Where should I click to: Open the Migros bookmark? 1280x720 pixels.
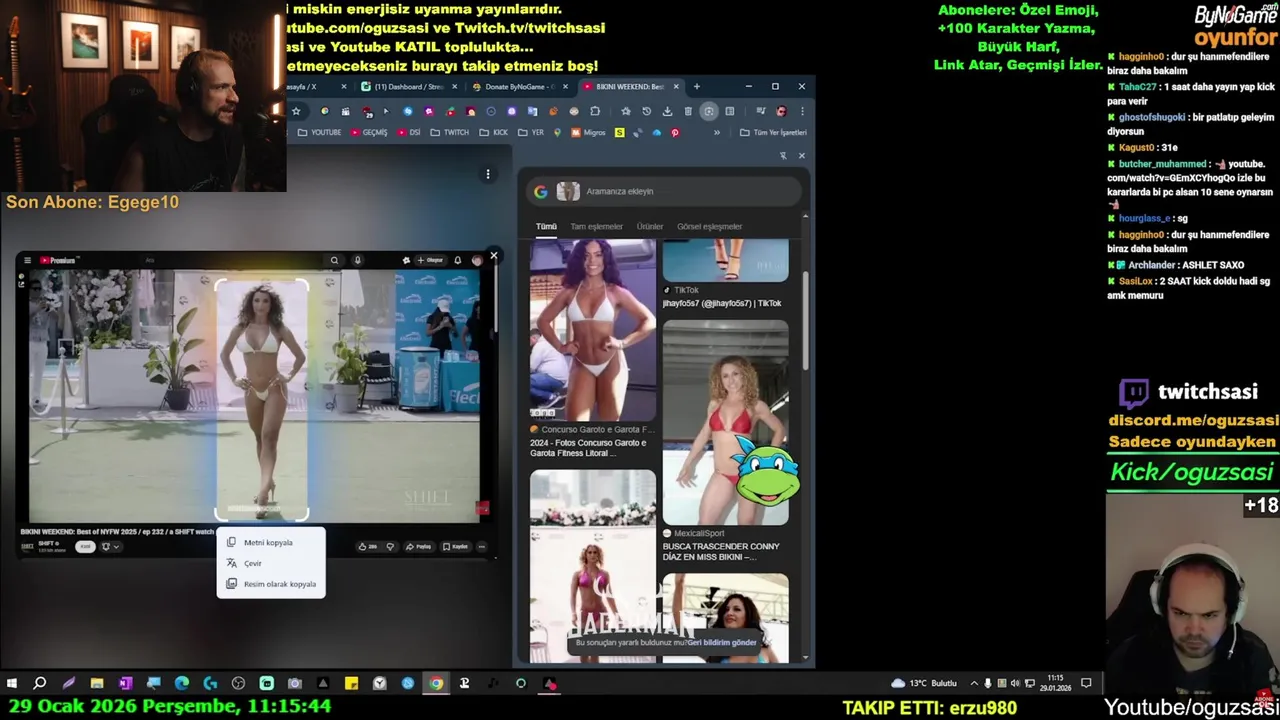588,132
